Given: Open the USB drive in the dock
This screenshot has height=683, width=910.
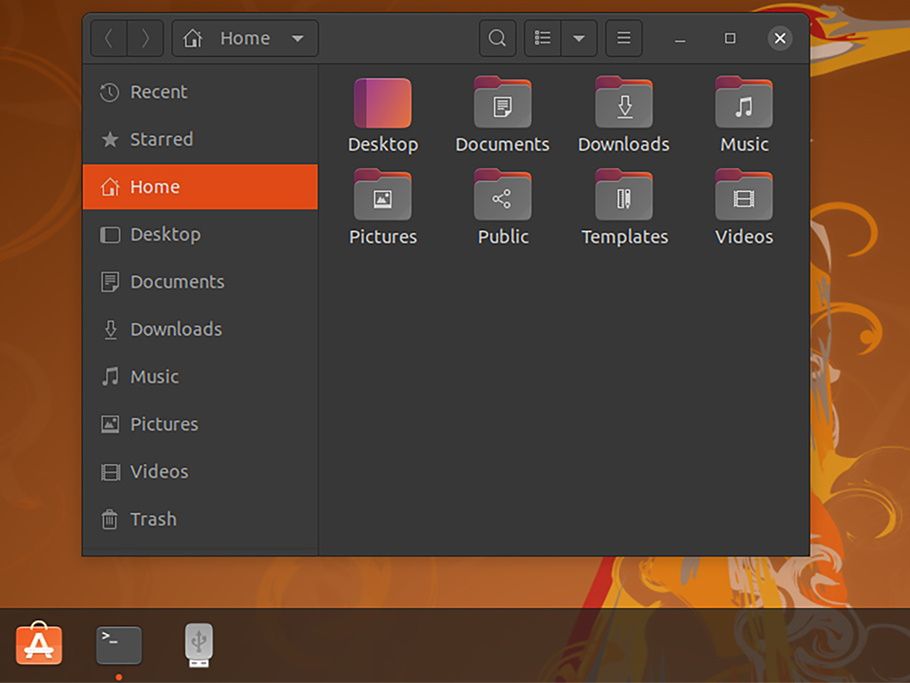Looking at the screenshot, I should (199, 645).
